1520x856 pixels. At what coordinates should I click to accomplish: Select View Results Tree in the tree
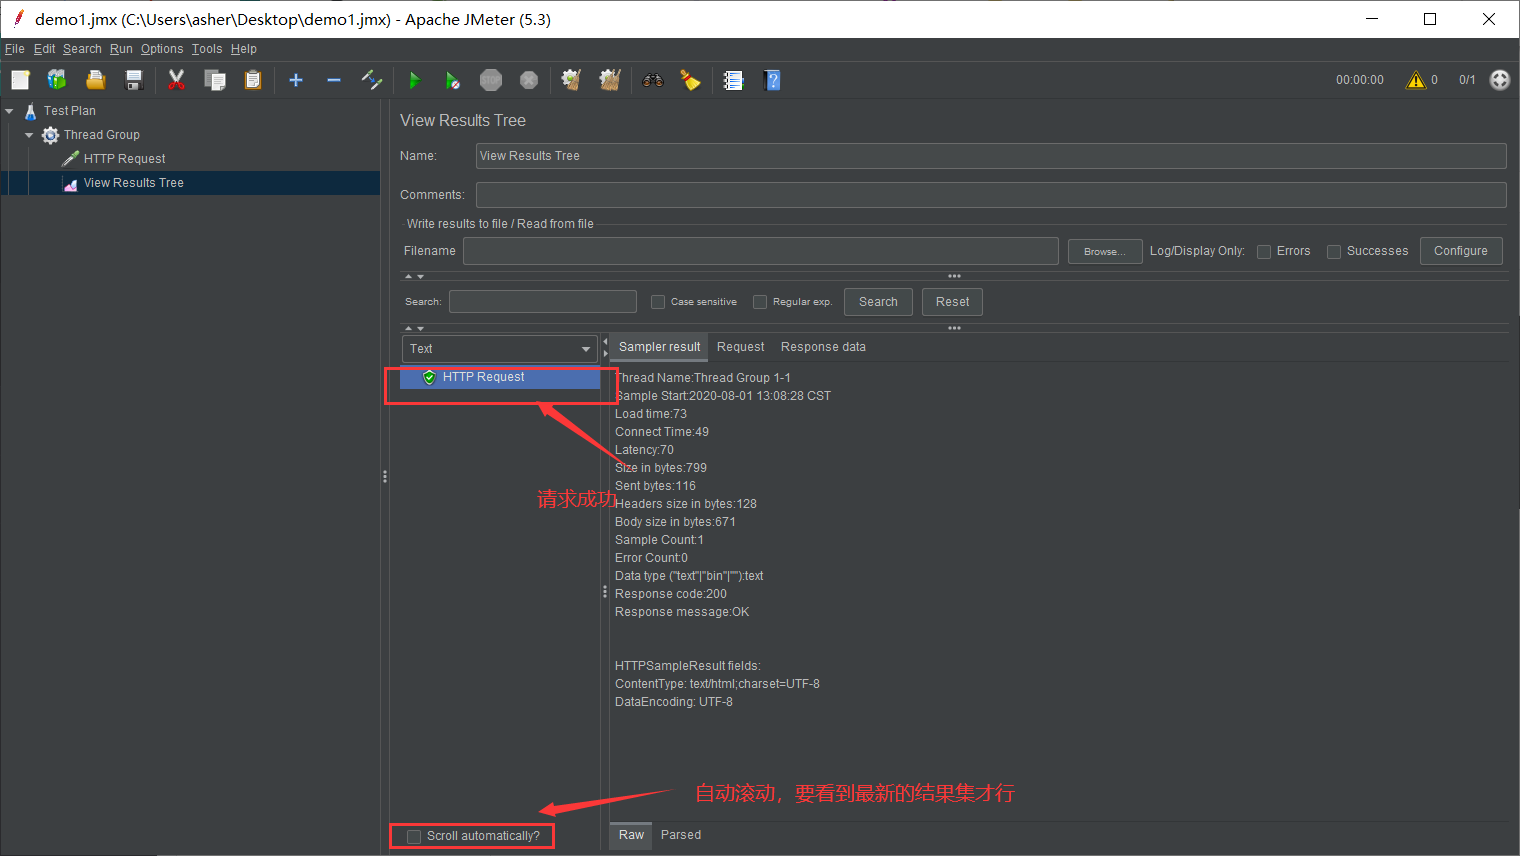coord(133,183)
